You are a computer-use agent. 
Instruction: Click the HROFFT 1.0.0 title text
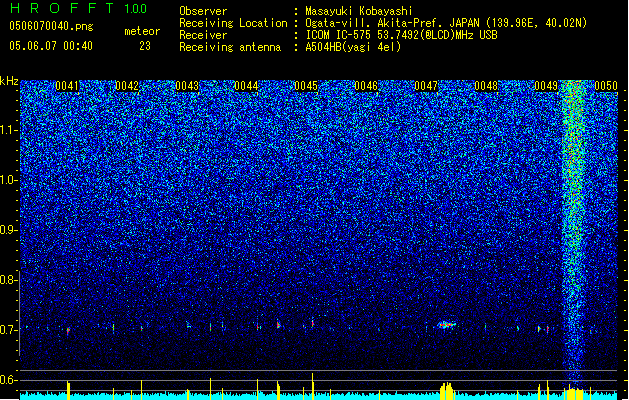pos(79,8)
